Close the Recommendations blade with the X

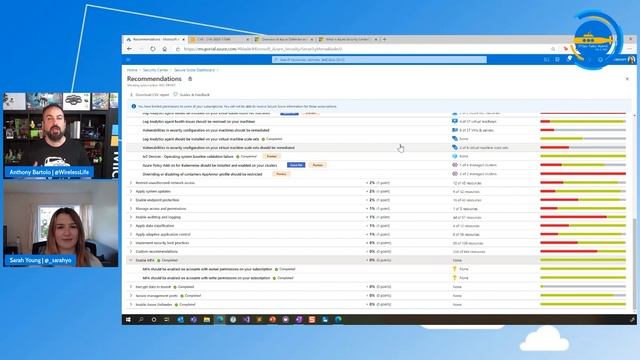(627, 79)
